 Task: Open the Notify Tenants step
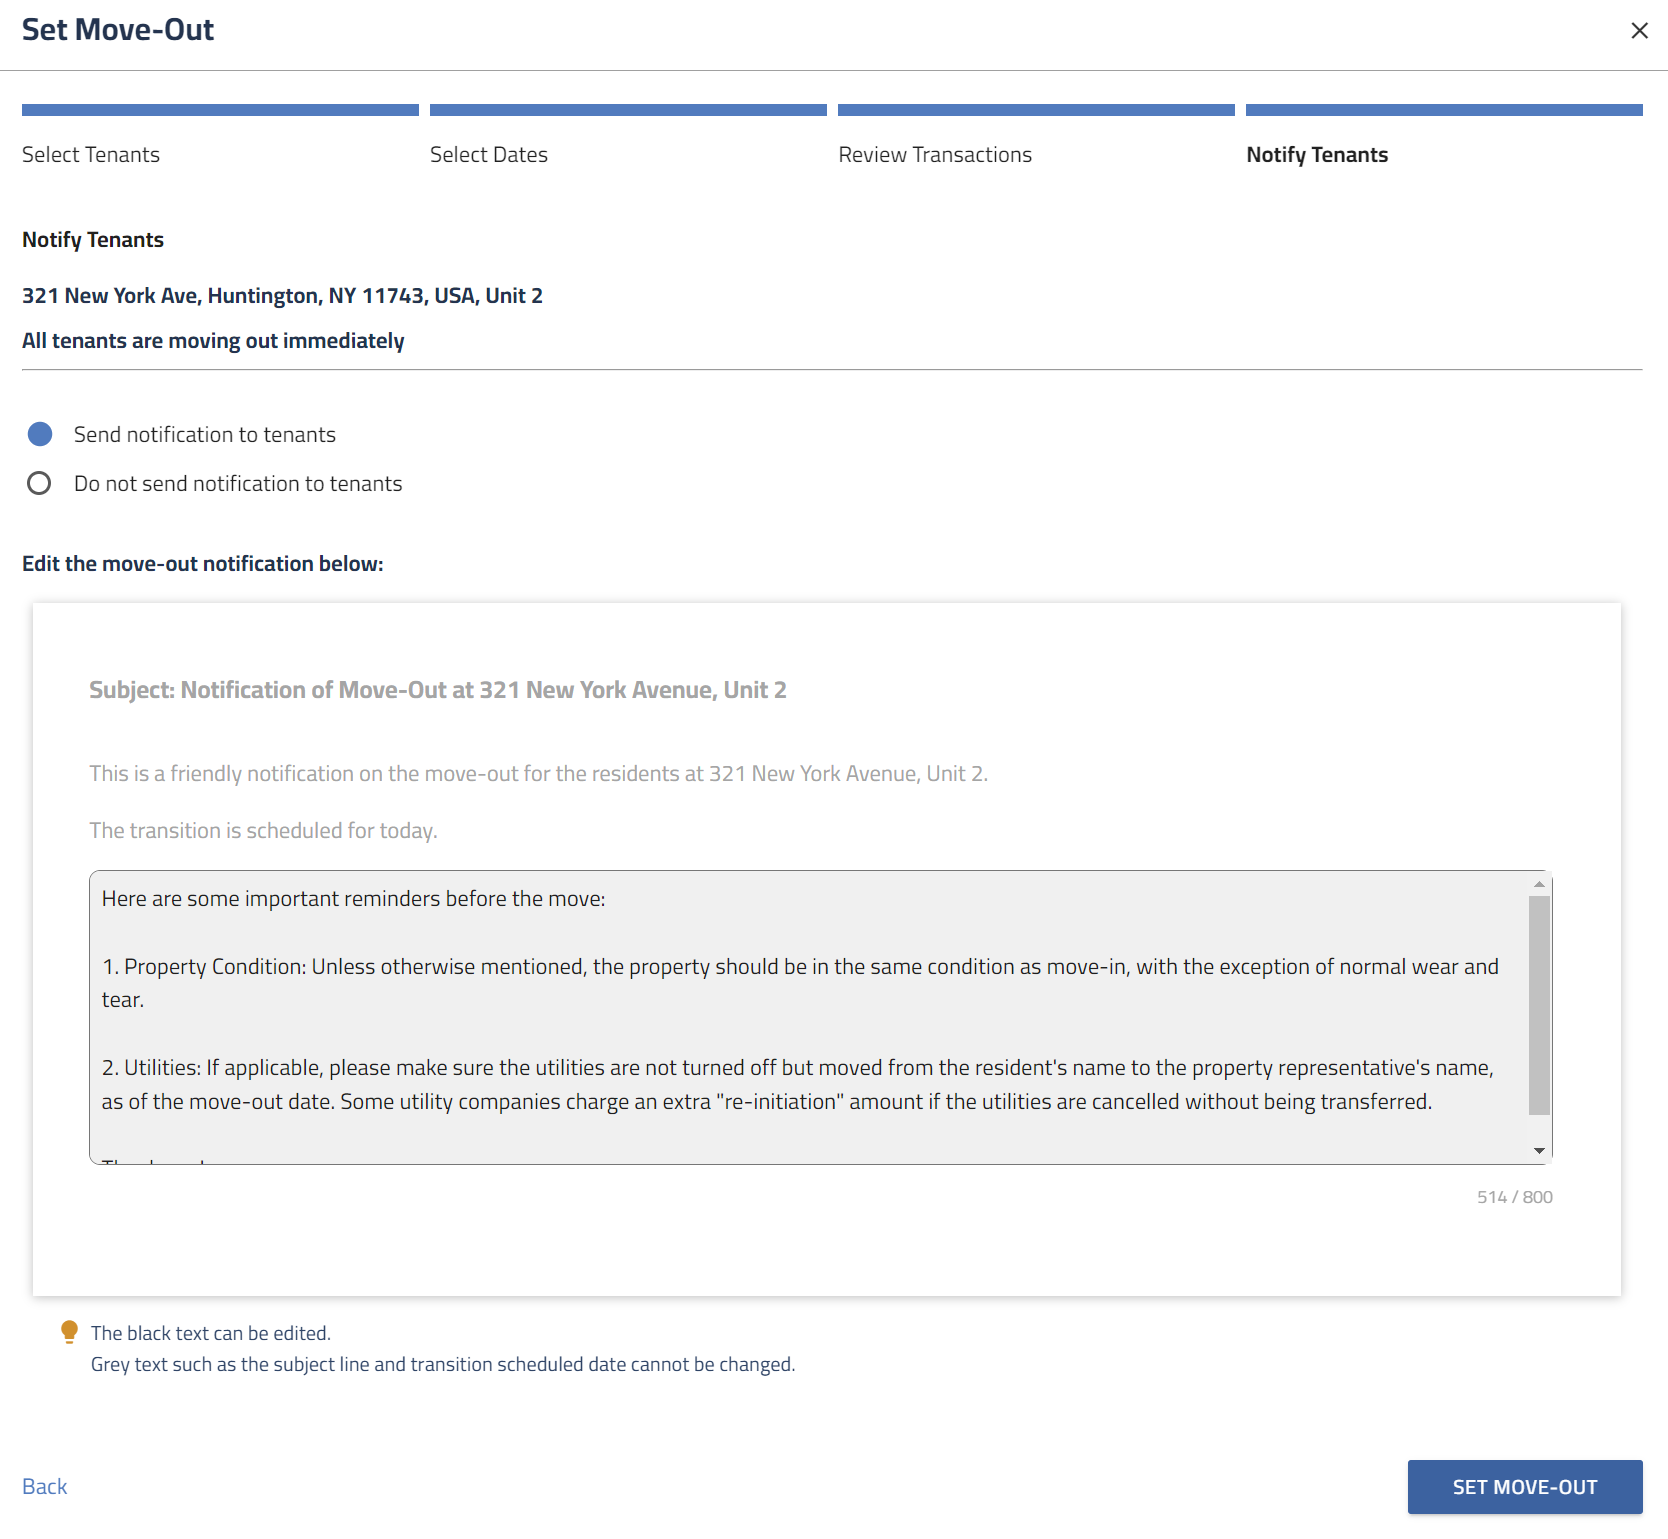pyautogui.click(x=1317, y=155)
